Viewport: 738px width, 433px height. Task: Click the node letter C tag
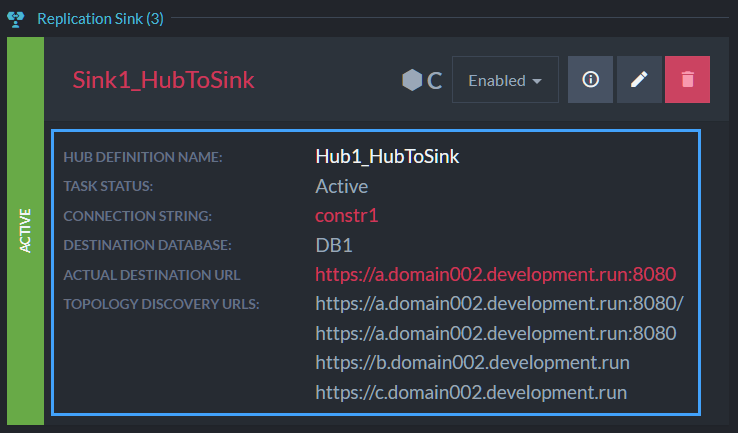click(434, 80)
